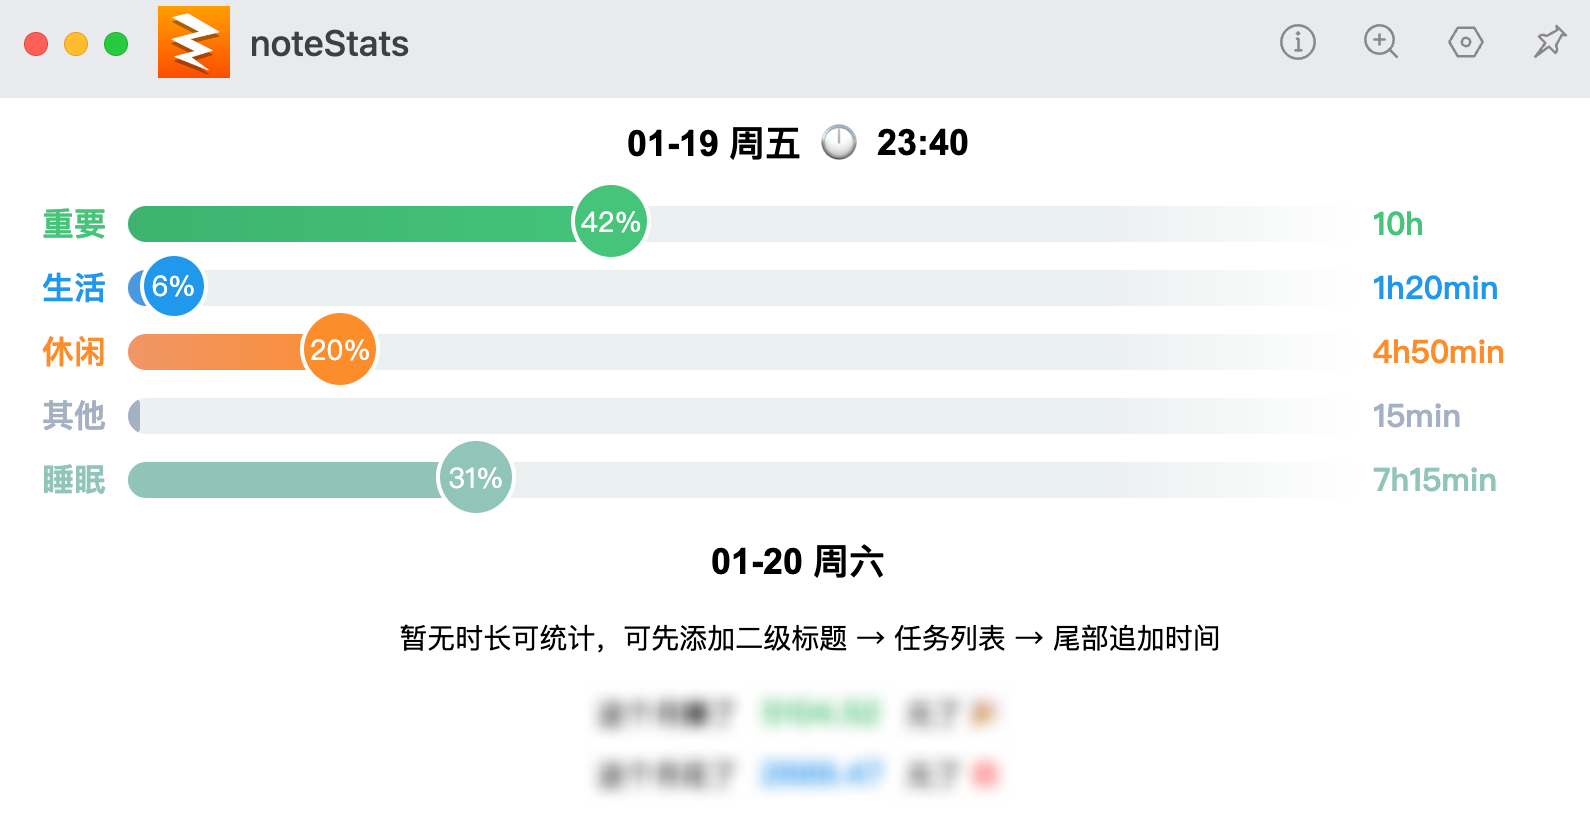Click the 其他 gray progress bar

click(x=738, y=416)
